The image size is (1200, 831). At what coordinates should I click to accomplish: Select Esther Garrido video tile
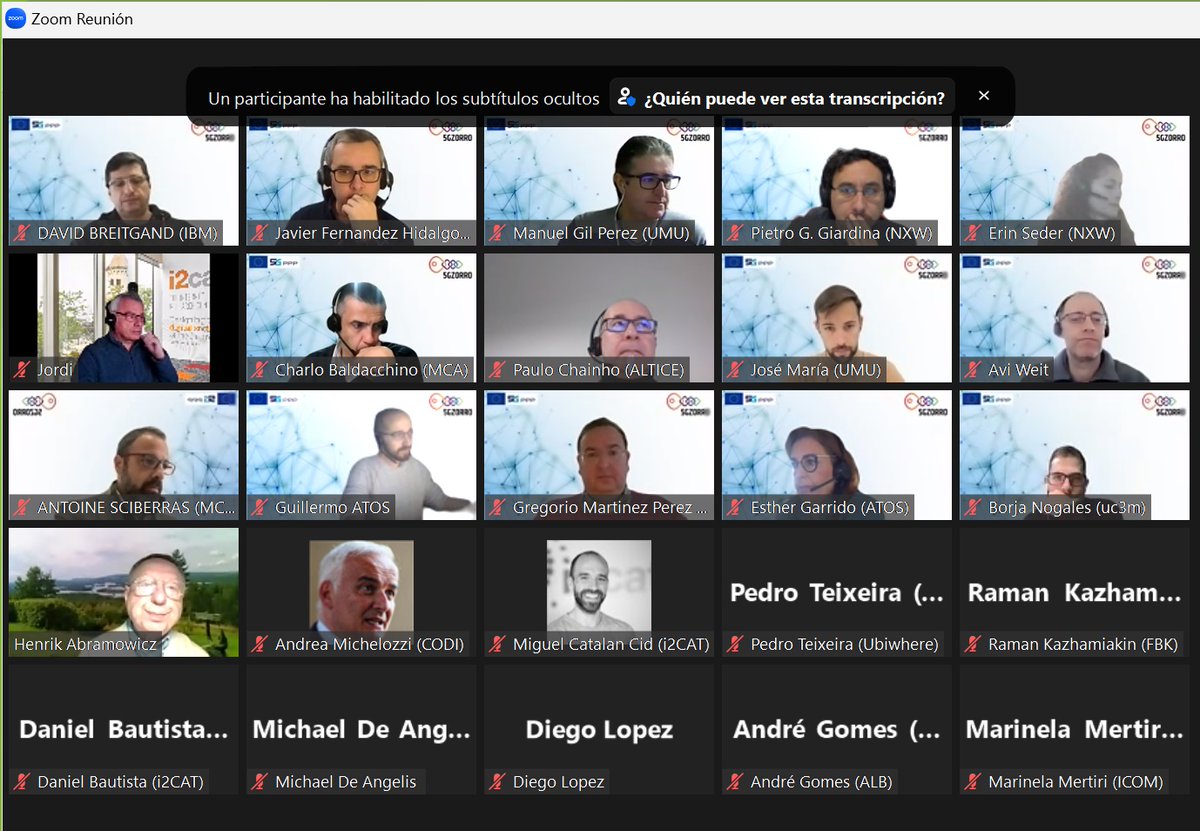click(838, 455)
